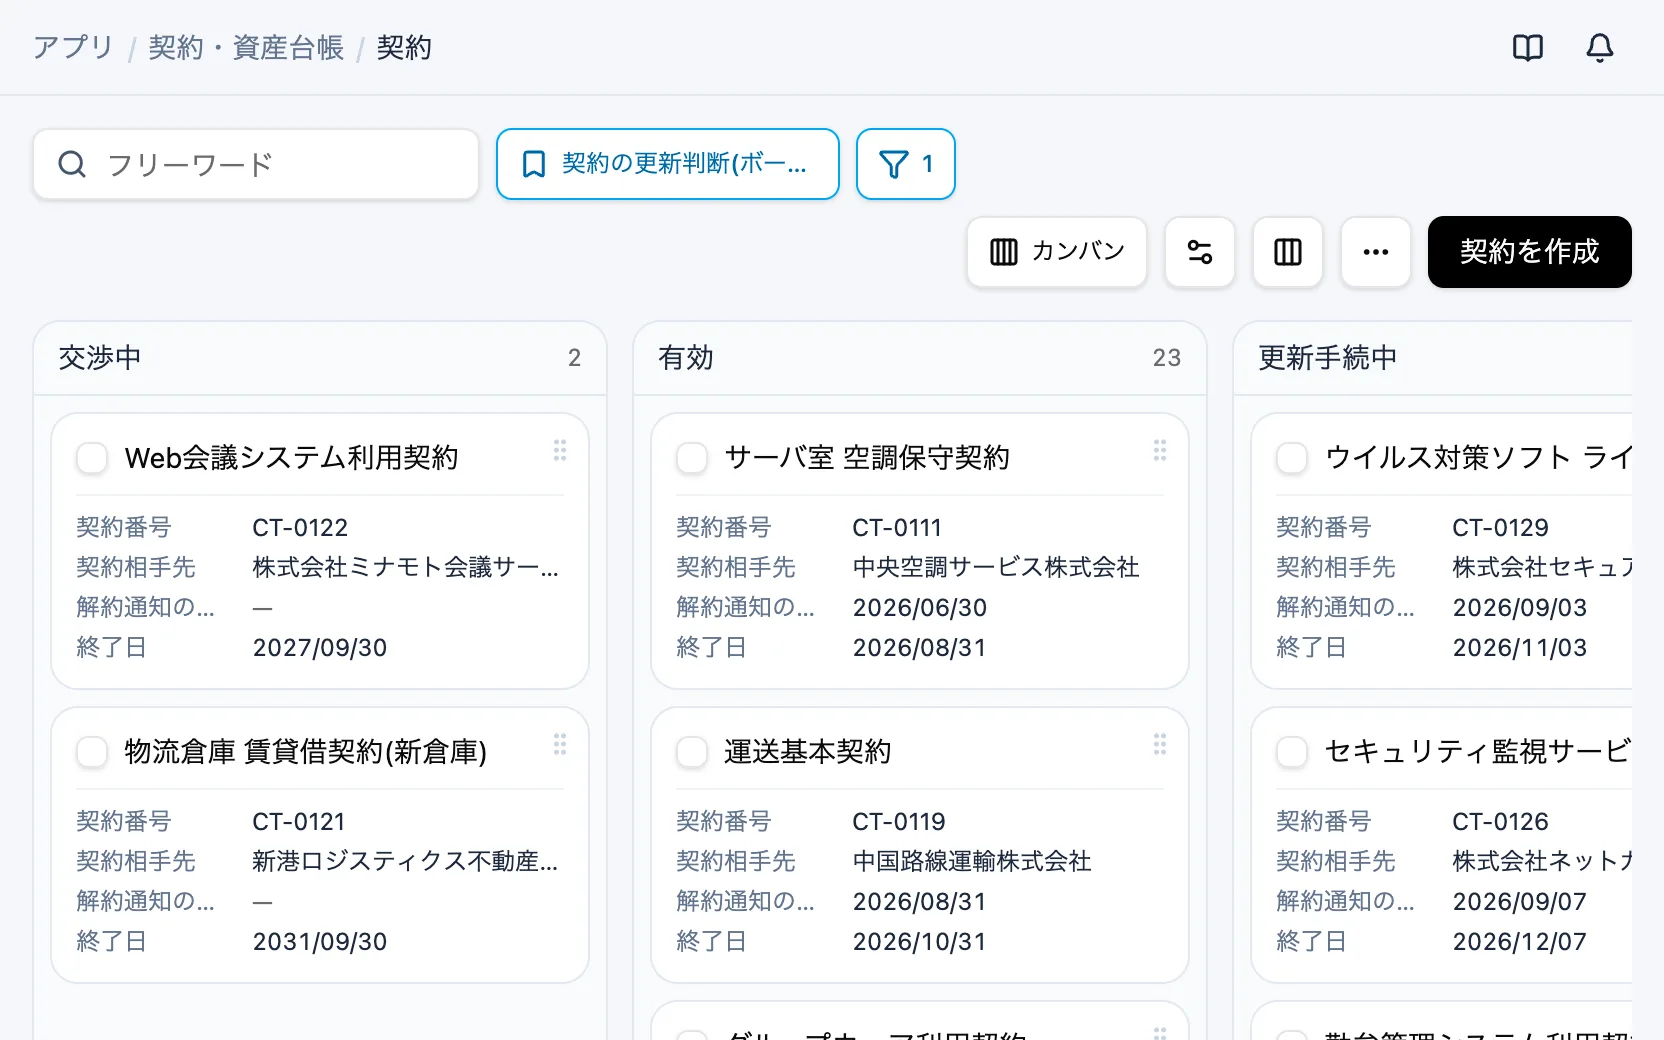Open the 運送基本契約 card title
The image size is (1664, 1040).
click(807, 752)
